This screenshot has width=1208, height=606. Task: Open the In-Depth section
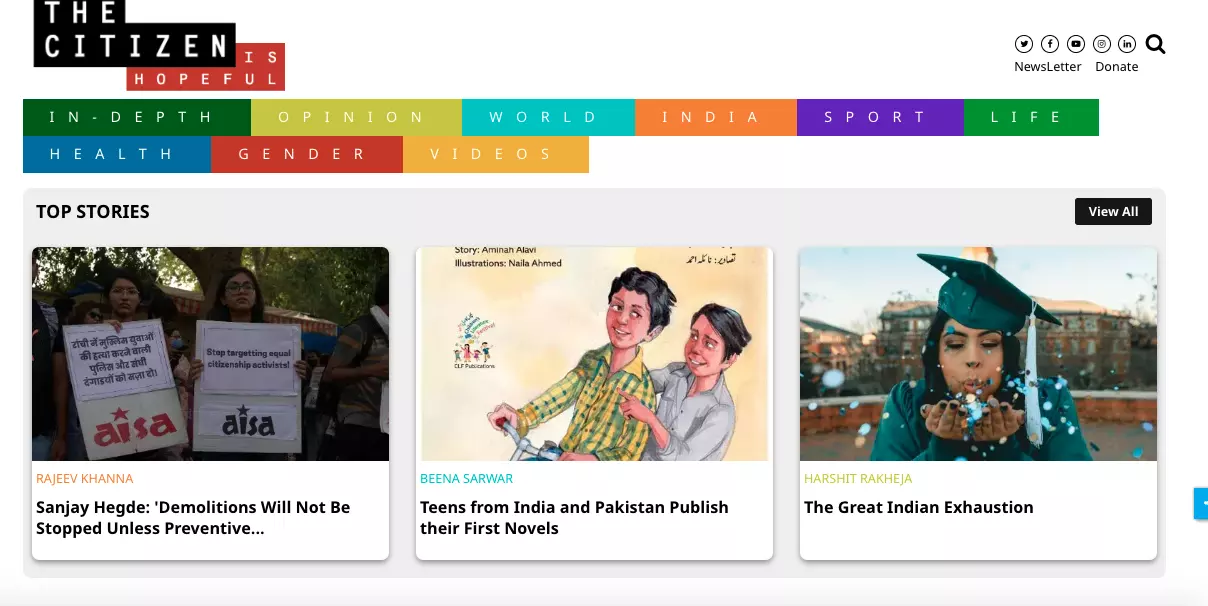(136, 117)
